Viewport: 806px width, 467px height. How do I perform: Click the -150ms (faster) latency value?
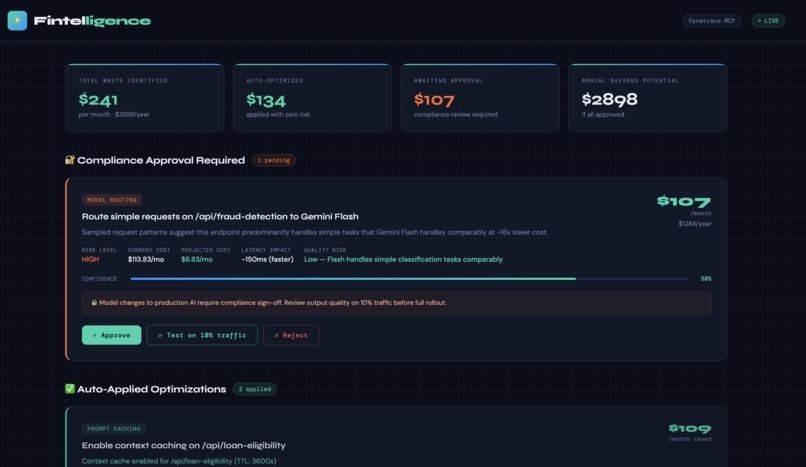[x=267, y=259]
